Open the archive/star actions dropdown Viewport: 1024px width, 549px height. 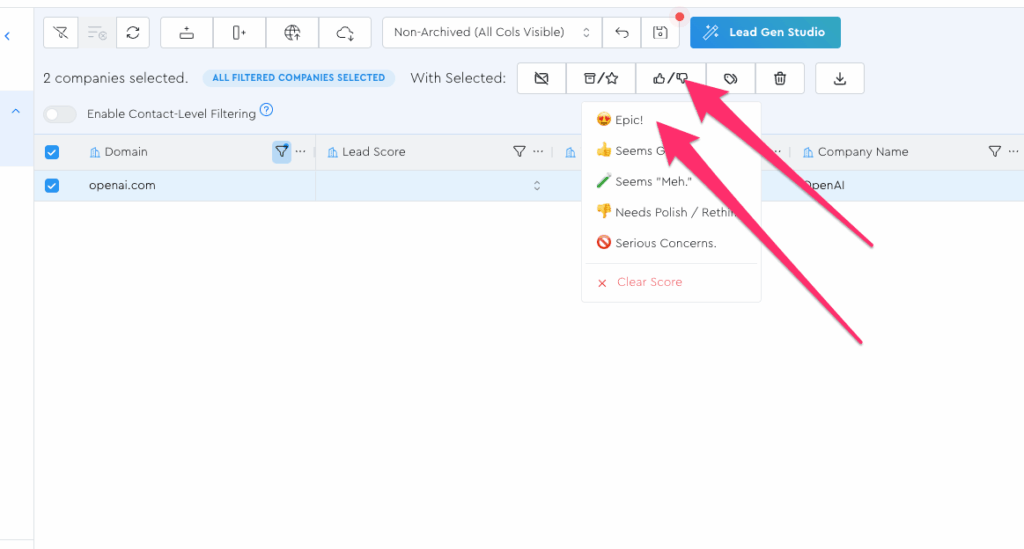point(600,78)
